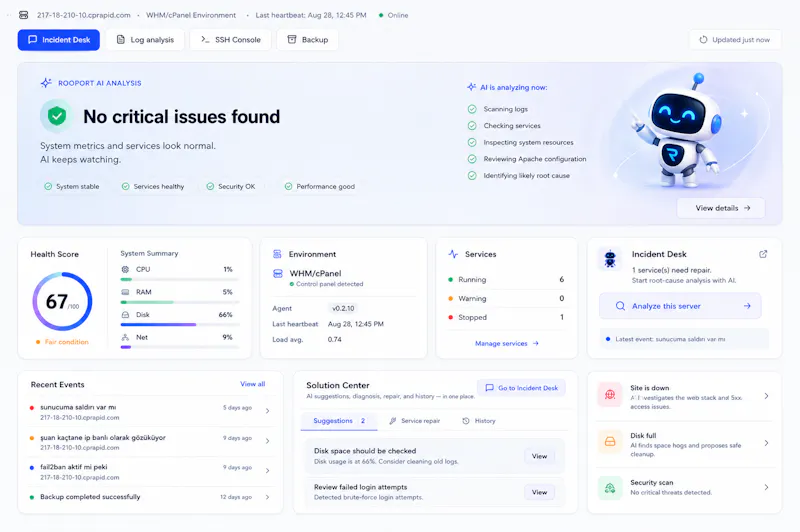Click the Online status indicator
800x532 pixels.
pyautogui.click(x=393, y=15)
